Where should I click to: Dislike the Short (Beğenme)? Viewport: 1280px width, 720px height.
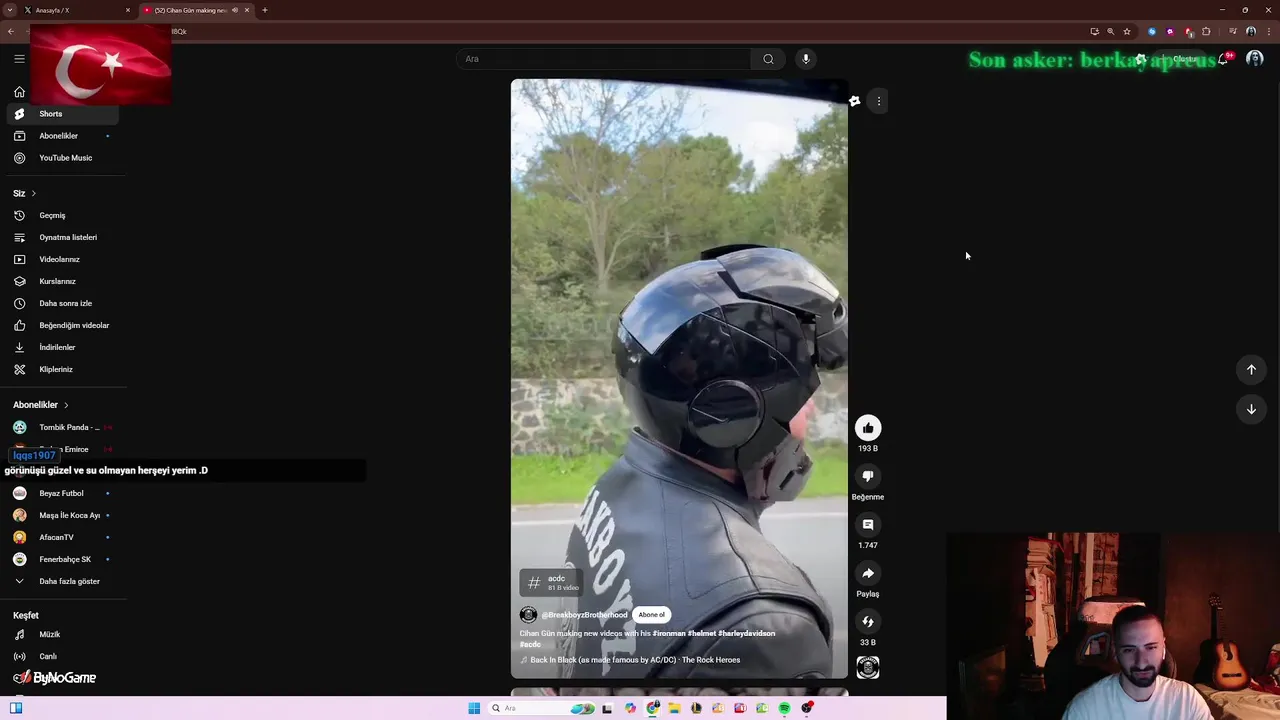868,476
